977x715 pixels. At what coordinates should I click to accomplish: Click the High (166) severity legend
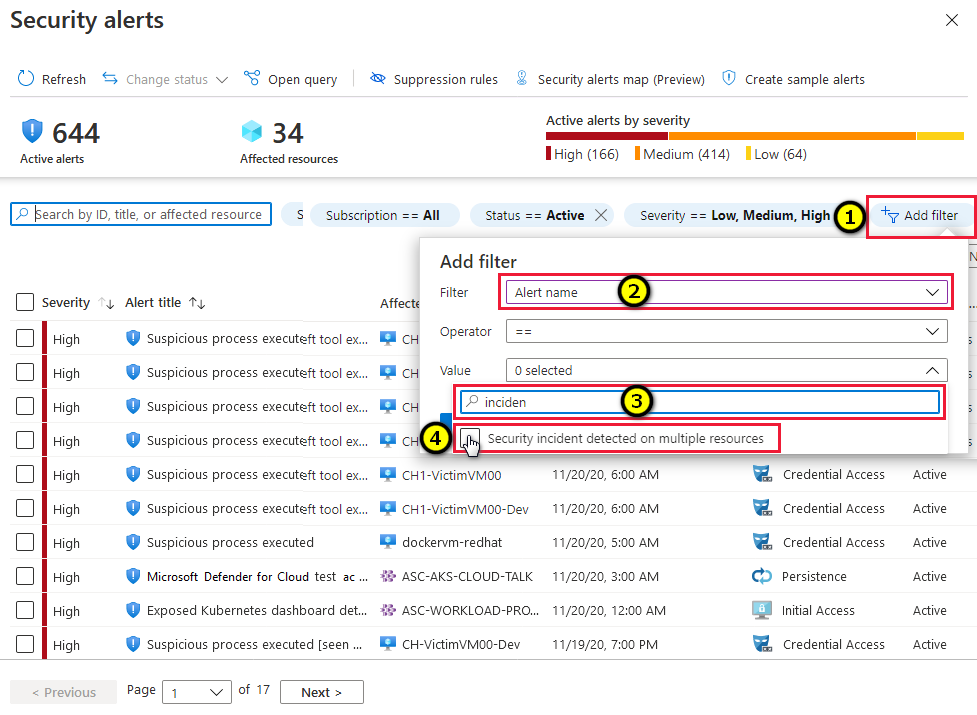(x=583, y=154)
